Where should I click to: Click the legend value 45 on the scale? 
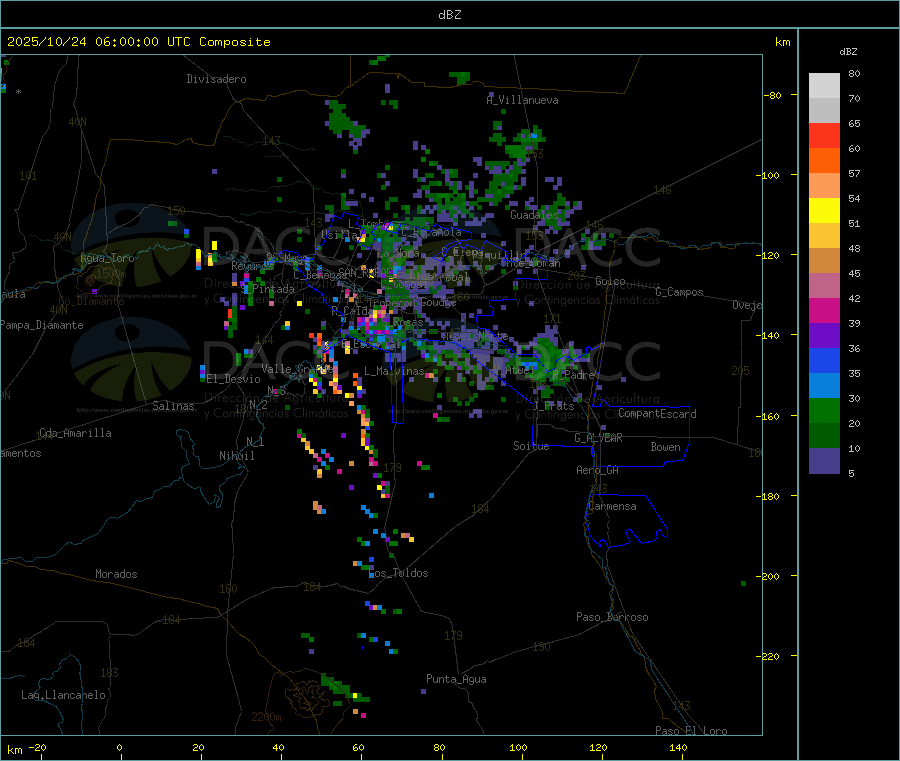click(854, 274)
